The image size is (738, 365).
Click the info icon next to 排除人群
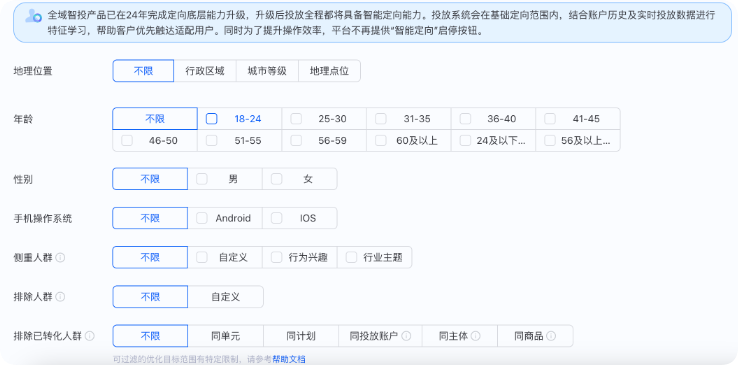tap(60, 297)
